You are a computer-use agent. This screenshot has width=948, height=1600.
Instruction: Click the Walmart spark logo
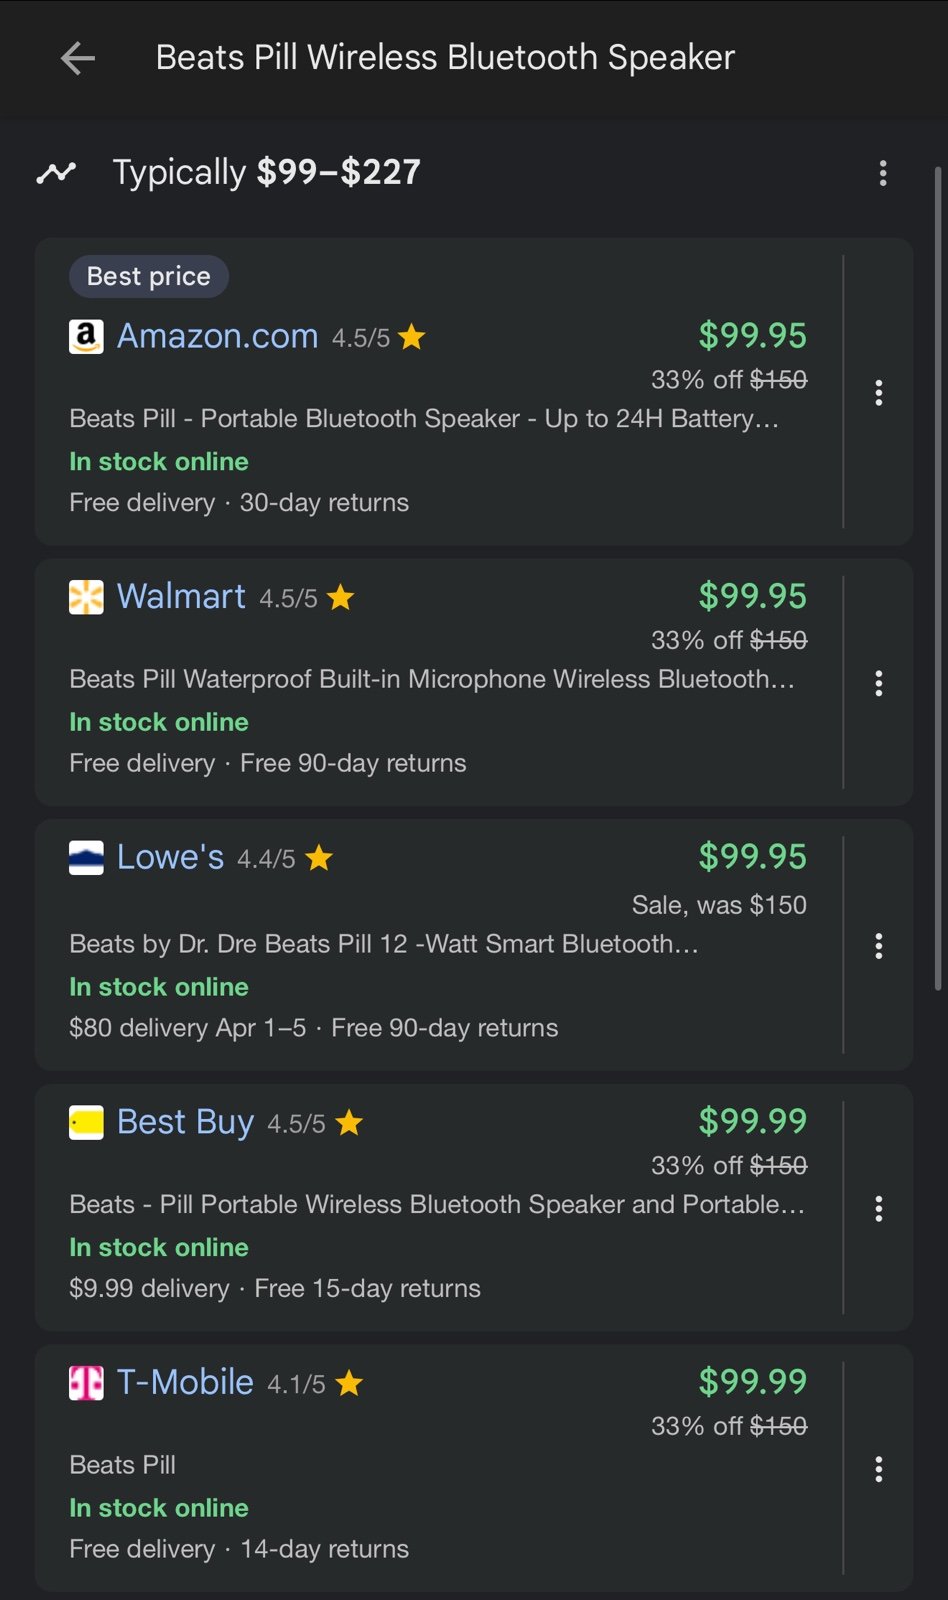[x=86, y=597]
